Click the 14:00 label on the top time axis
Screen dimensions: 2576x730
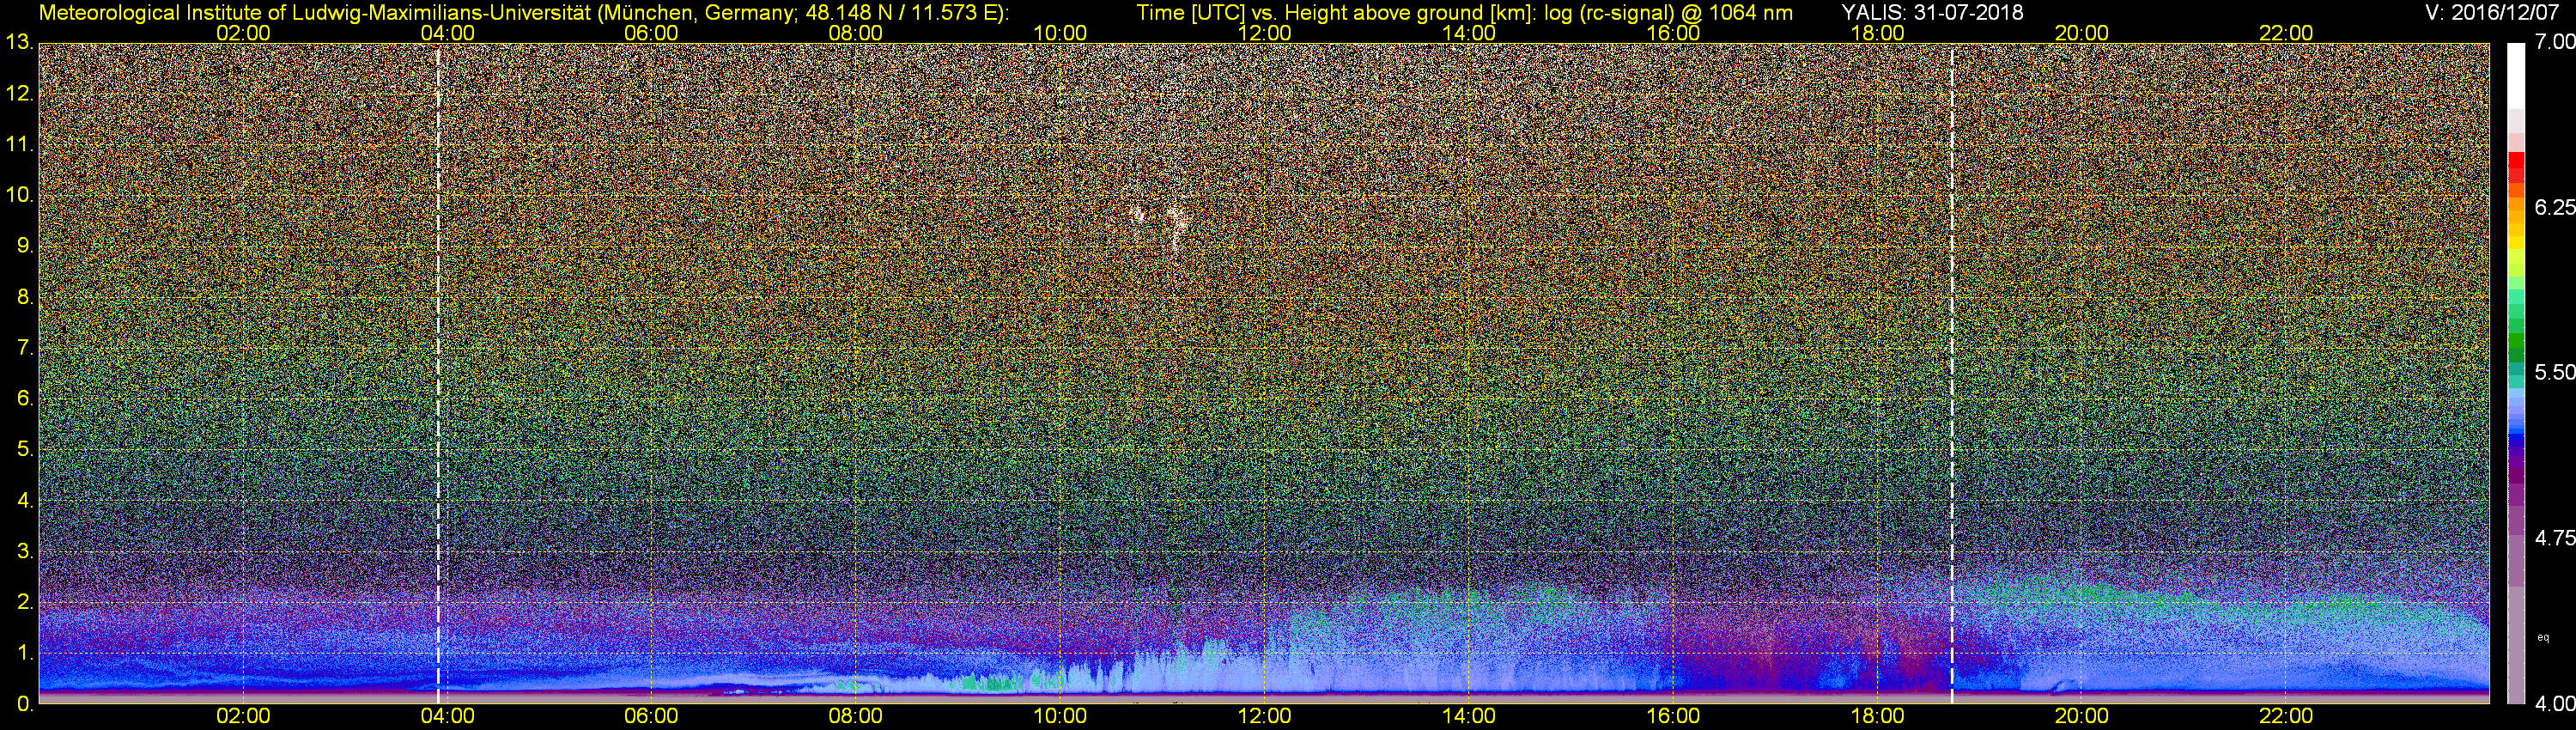point(1469,33)
